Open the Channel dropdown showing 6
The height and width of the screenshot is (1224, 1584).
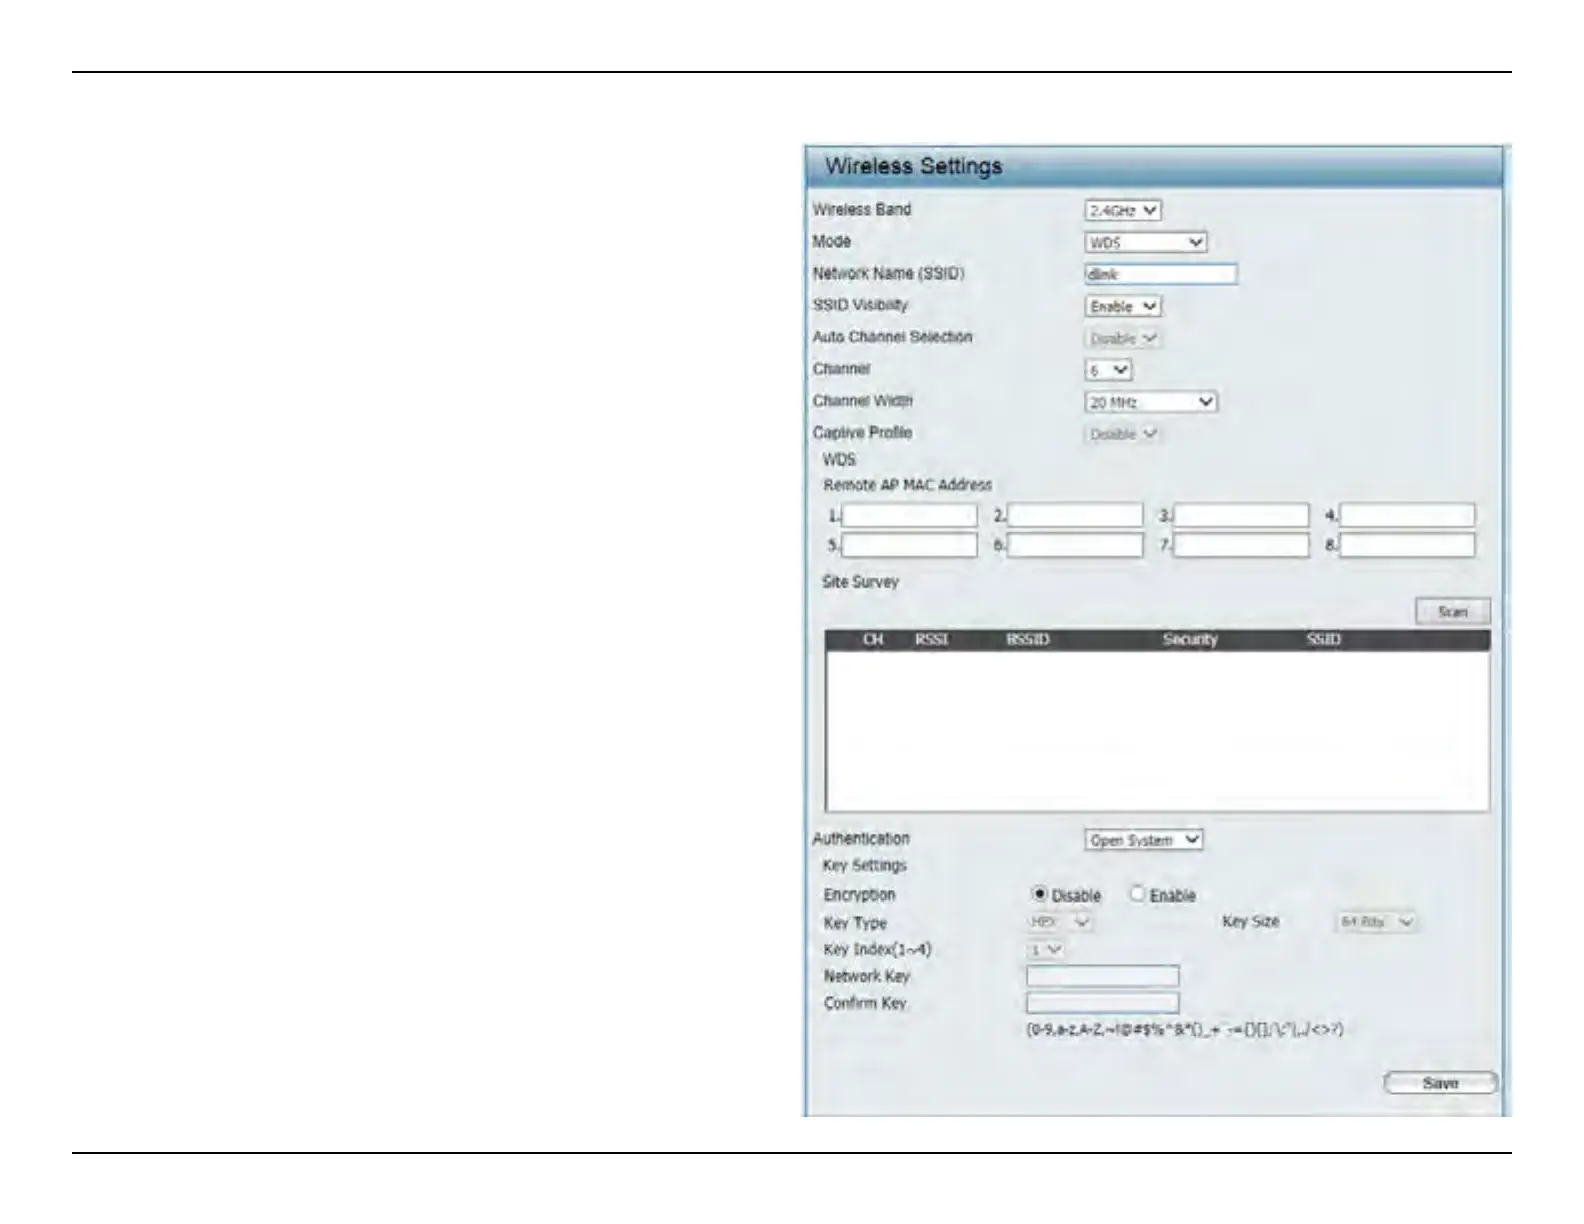(1108, 370)
